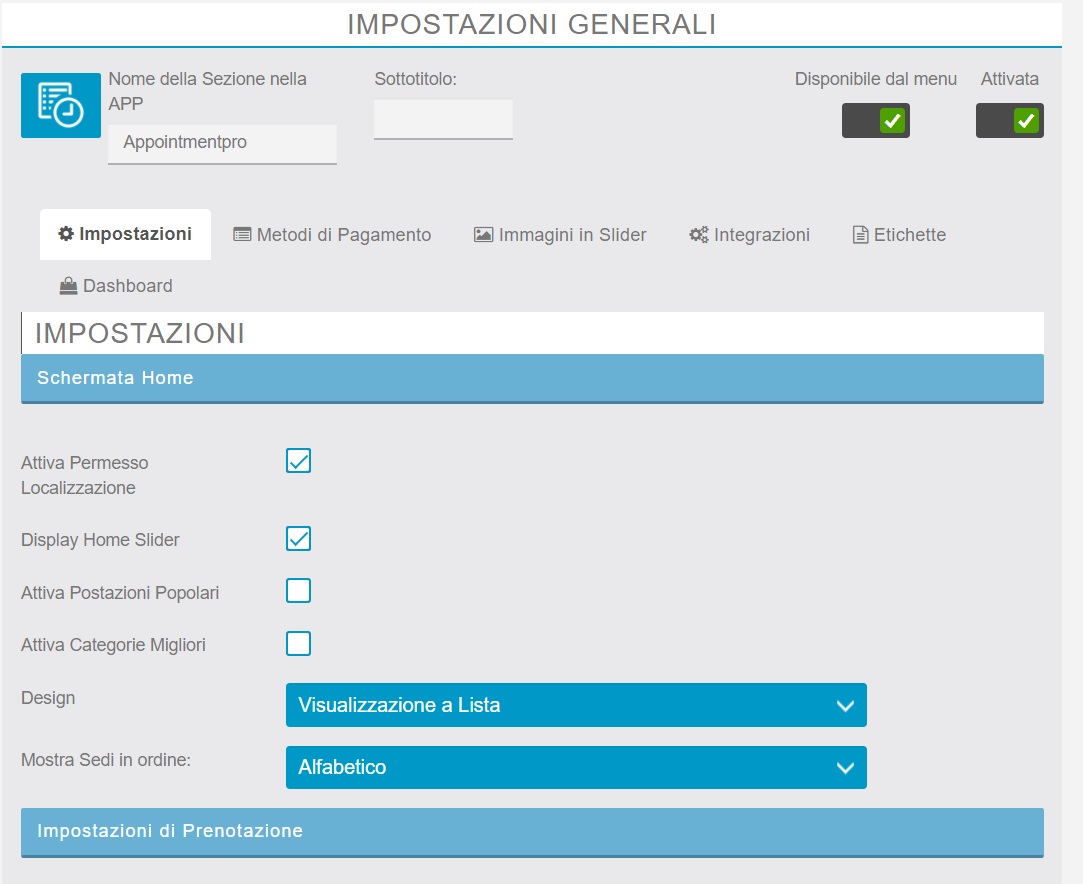Click the Appointmentpro calendar section icon
This screenshot has height=884, width=1083.
point(61,105)
